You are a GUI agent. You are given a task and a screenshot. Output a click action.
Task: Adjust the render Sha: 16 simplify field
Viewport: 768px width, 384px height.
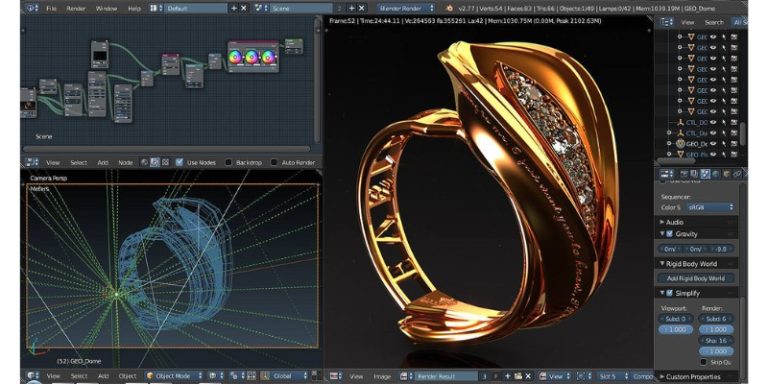(716, 340)
